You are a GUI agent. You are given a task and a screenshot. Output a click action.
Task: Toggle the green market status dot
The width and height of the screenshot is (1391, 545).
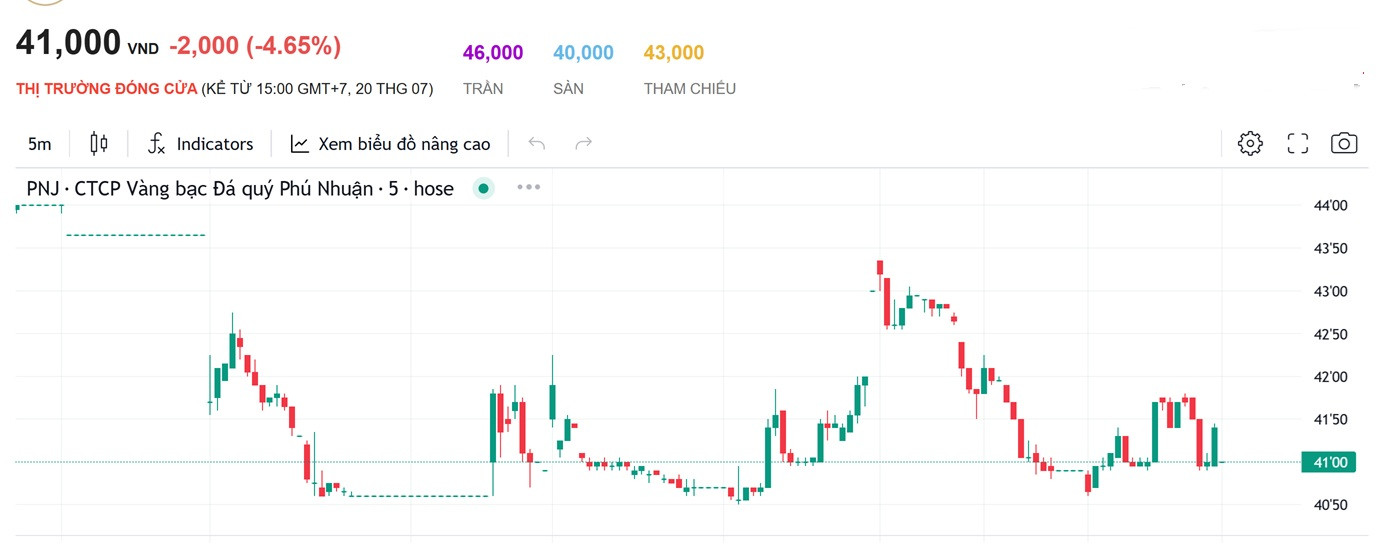pos(484,188)
